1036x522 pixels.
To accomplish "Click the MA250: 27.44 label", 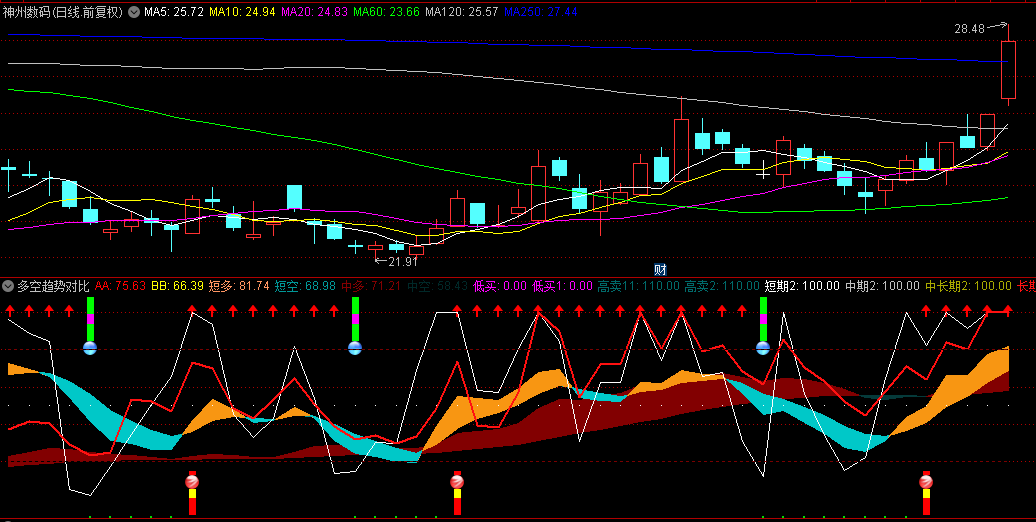I will click(x=540, y=12).
